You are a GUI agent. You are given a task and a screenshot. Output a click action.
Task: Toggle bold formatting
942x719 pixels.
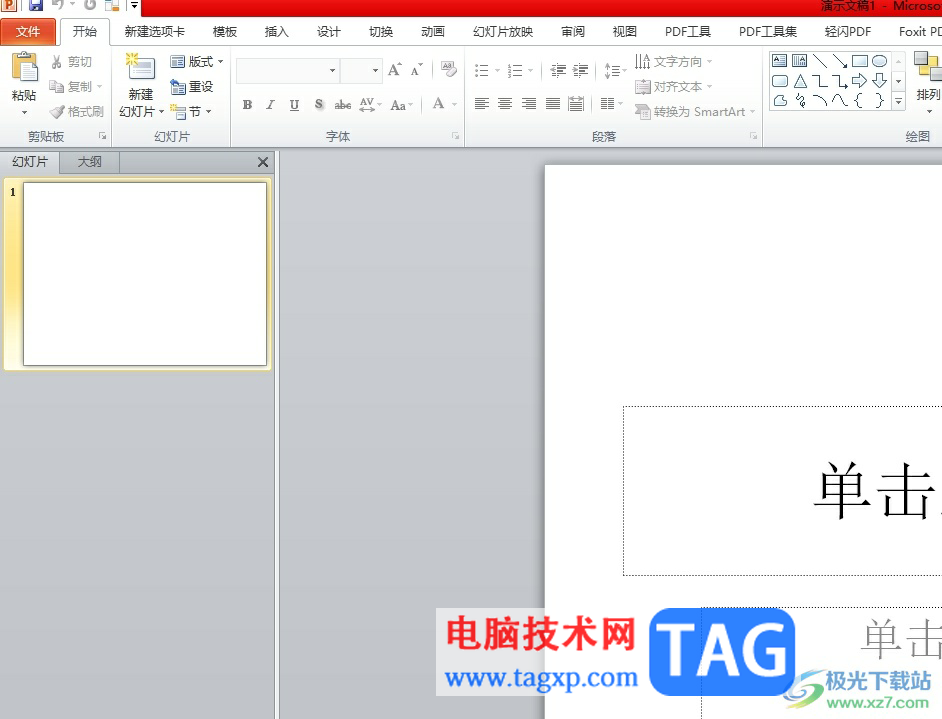(247, 105)
